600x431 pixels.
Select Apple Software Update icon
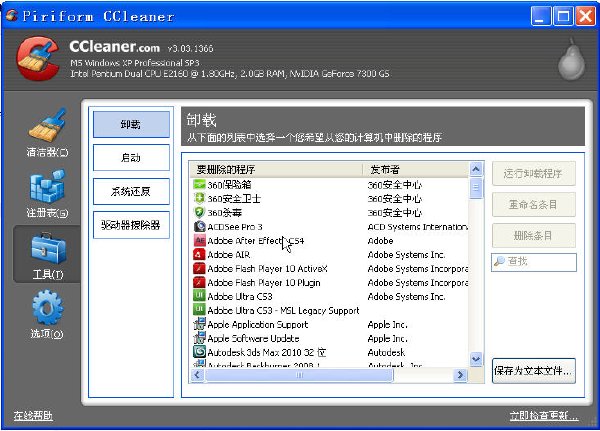pyautogui.click(x=199, y=338)
